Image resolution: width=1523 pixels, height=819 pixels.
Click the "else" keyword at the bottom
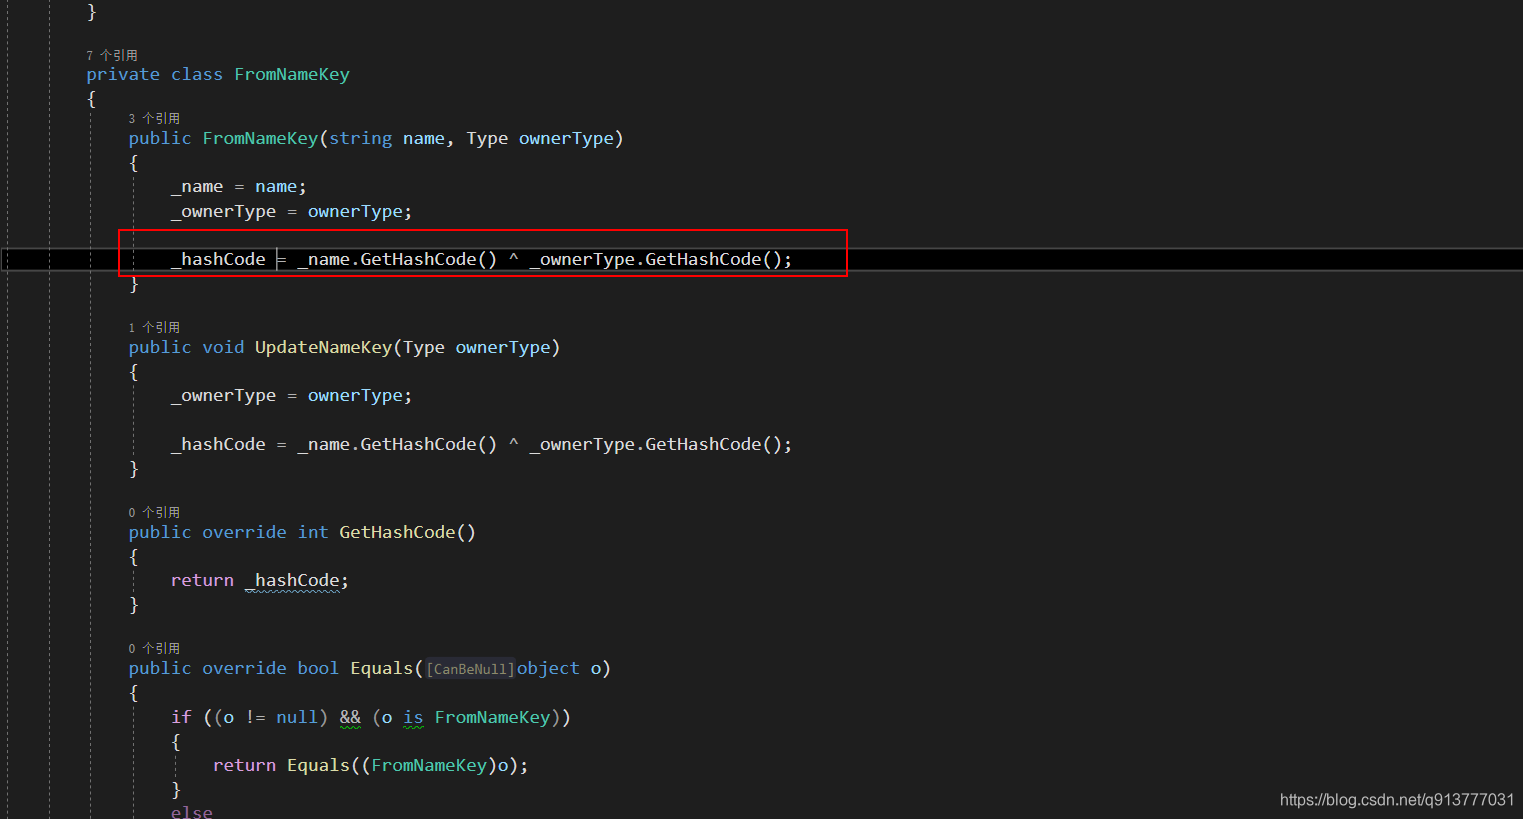coord(191,812)
